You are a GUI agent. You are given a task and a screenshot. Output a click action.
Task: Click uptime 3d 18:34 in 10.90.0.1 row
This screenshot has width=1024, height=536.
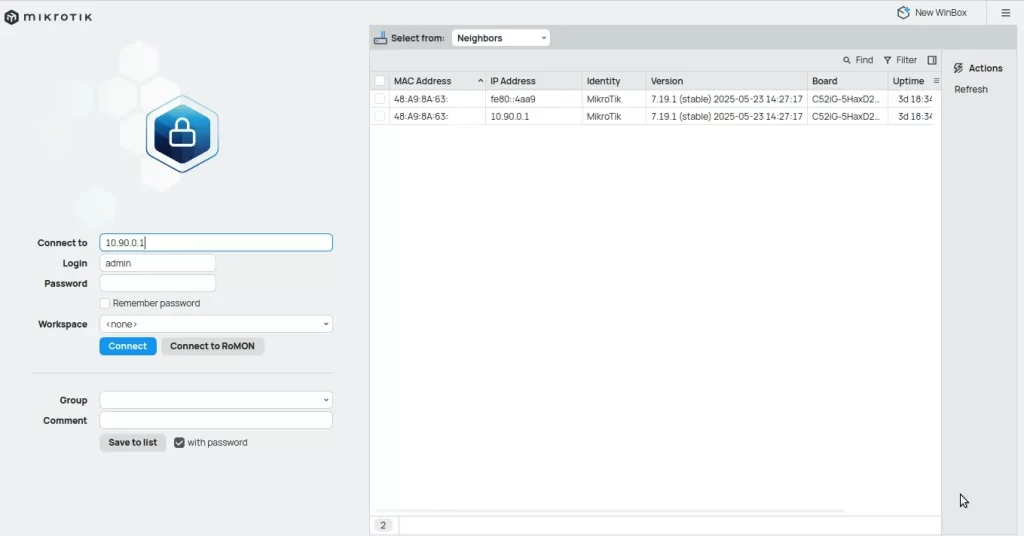[x=914, y=116]
